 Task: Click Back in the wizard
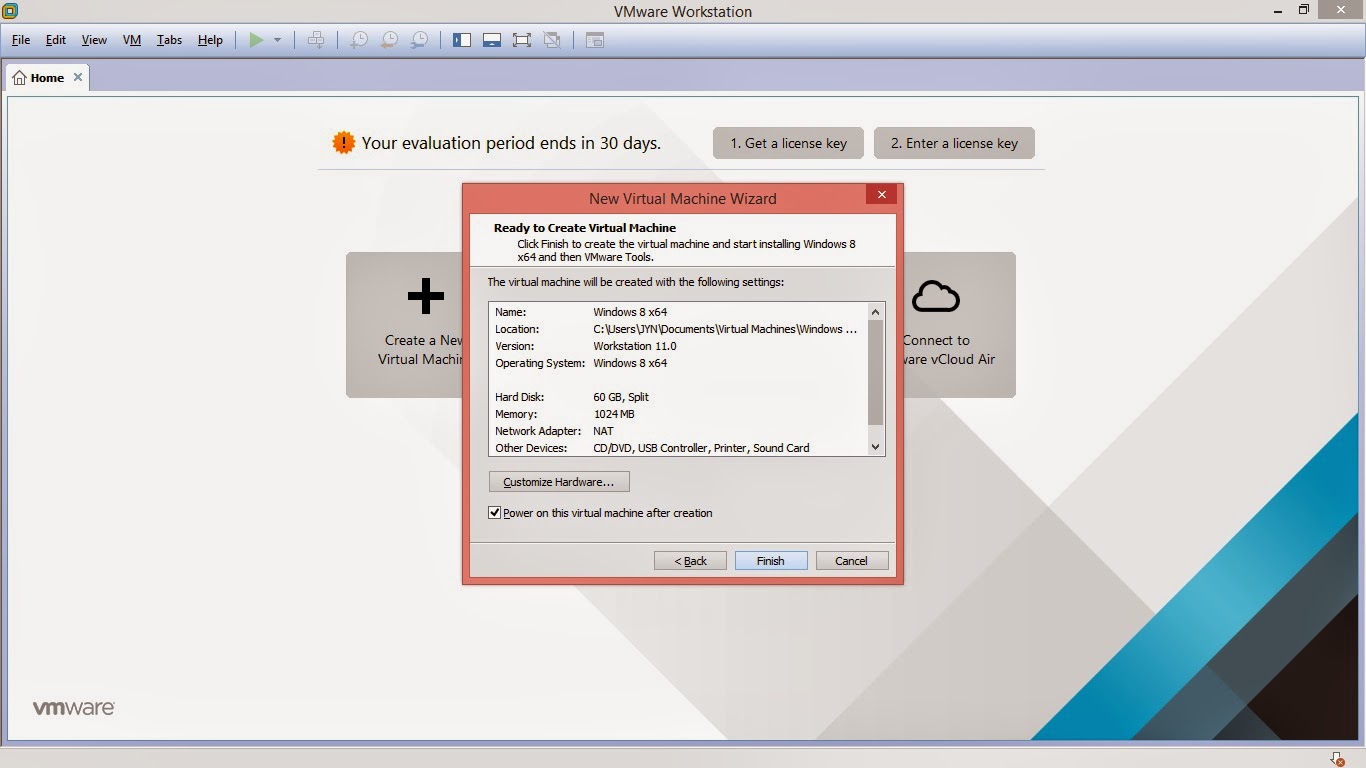coord(690,560)
